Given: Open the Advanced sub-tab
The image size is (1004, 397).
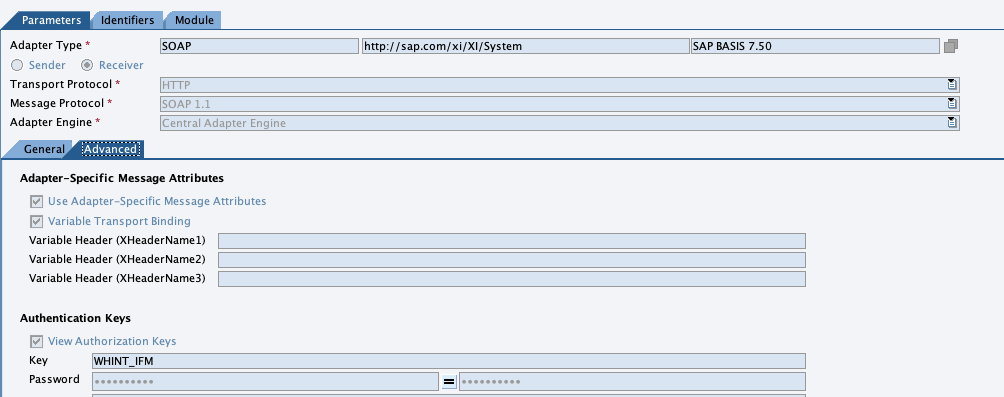Looking at the screenshot, I should 110,149.
